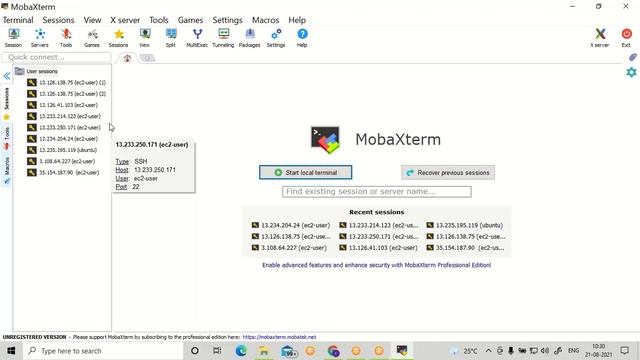640x360 pixels.
Task: Click the paperclip attachment icon
Action: click(633, 57)
